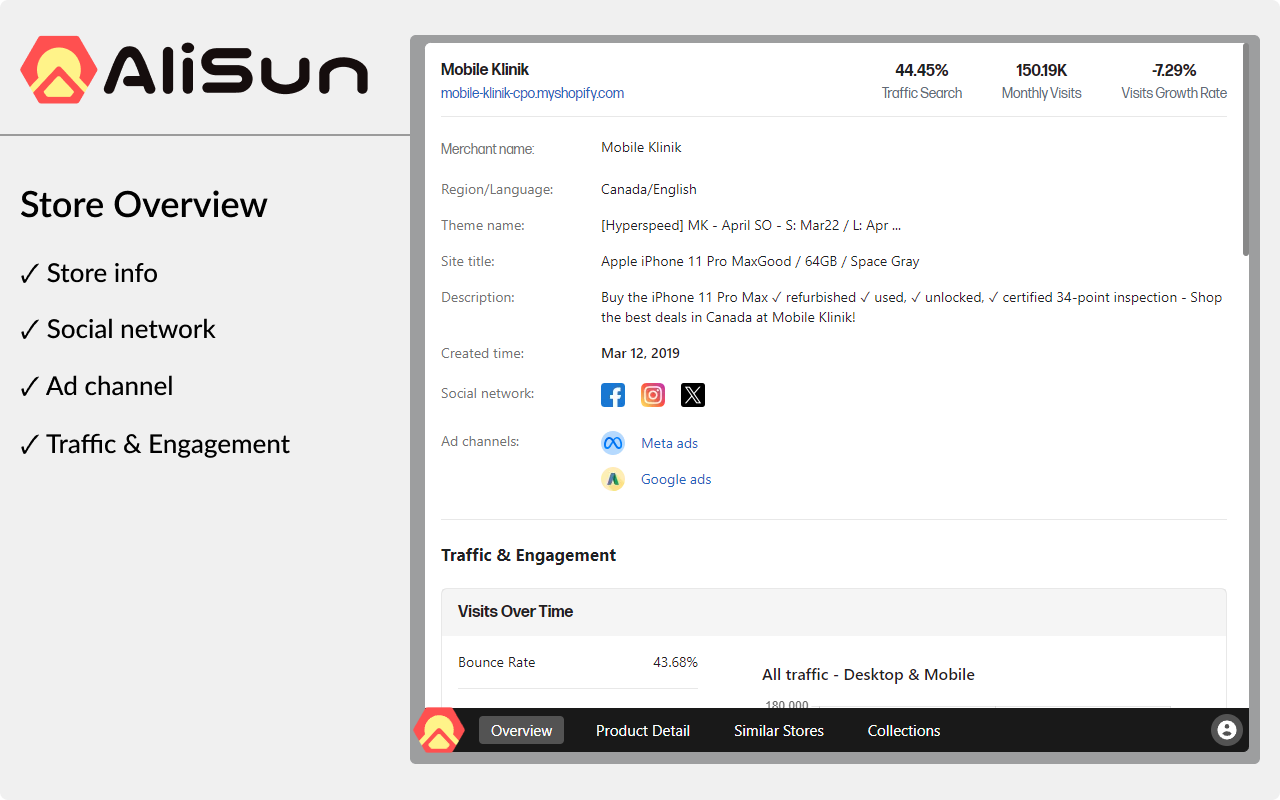Click the Merchant name value Mobile Klinik
Image resolution: width=1280 pixels, height=800 pixels.
click(641, 147)
